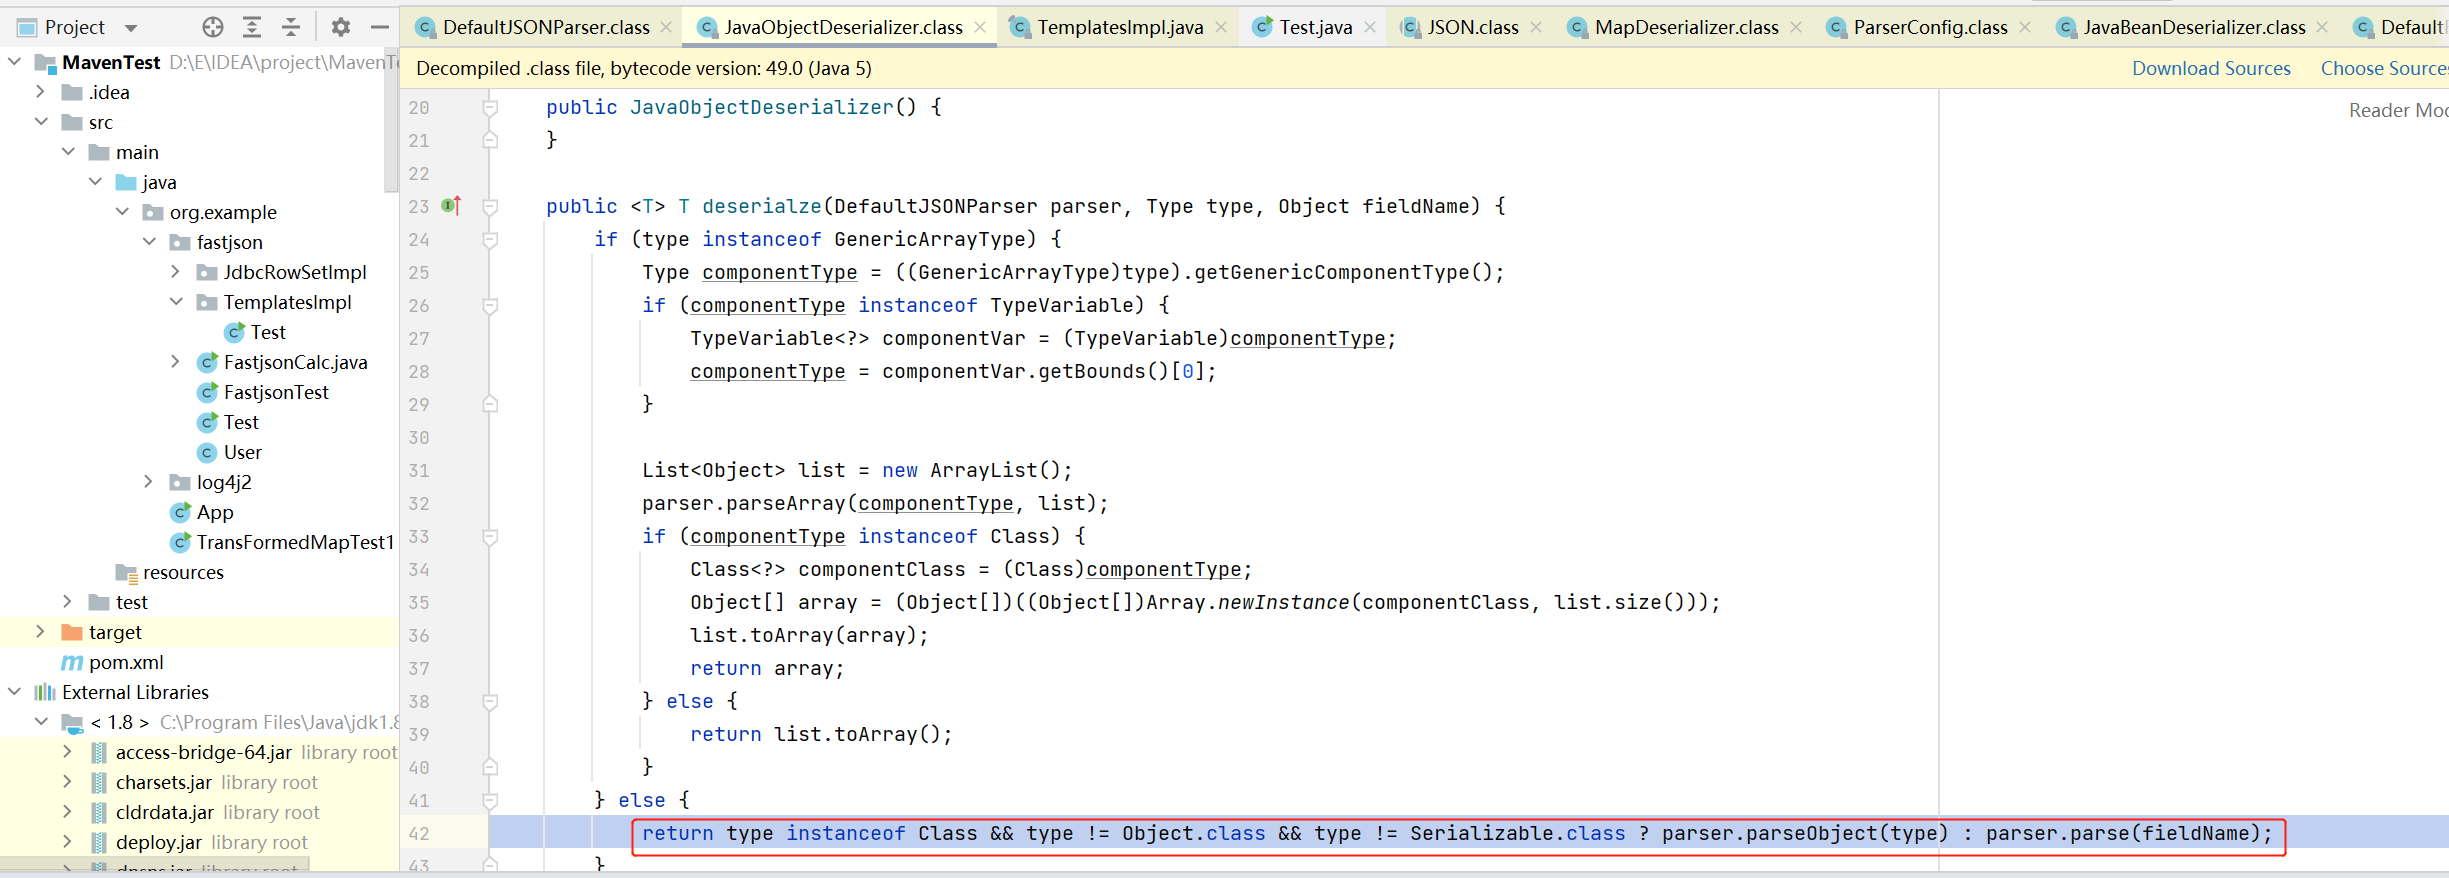The width and height of the screenshot is (2449, 878).
Task: Click parser.parseObject(type) on line 42
Action: [1806, 833]
